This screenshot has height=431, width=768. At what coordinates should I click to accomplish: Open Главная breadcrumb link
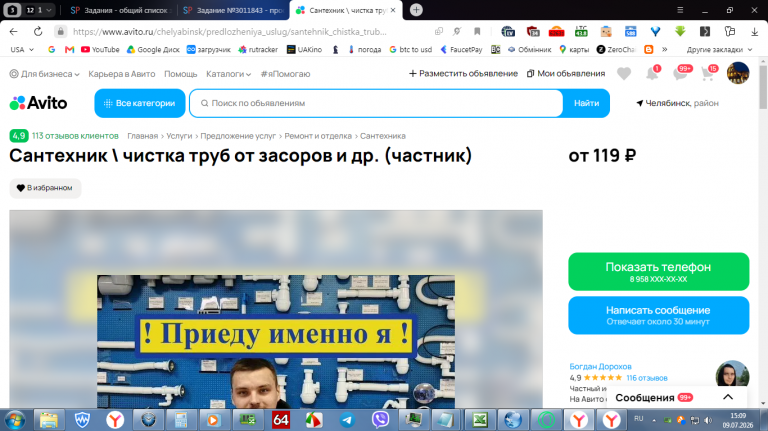click(x=142, y=136)
